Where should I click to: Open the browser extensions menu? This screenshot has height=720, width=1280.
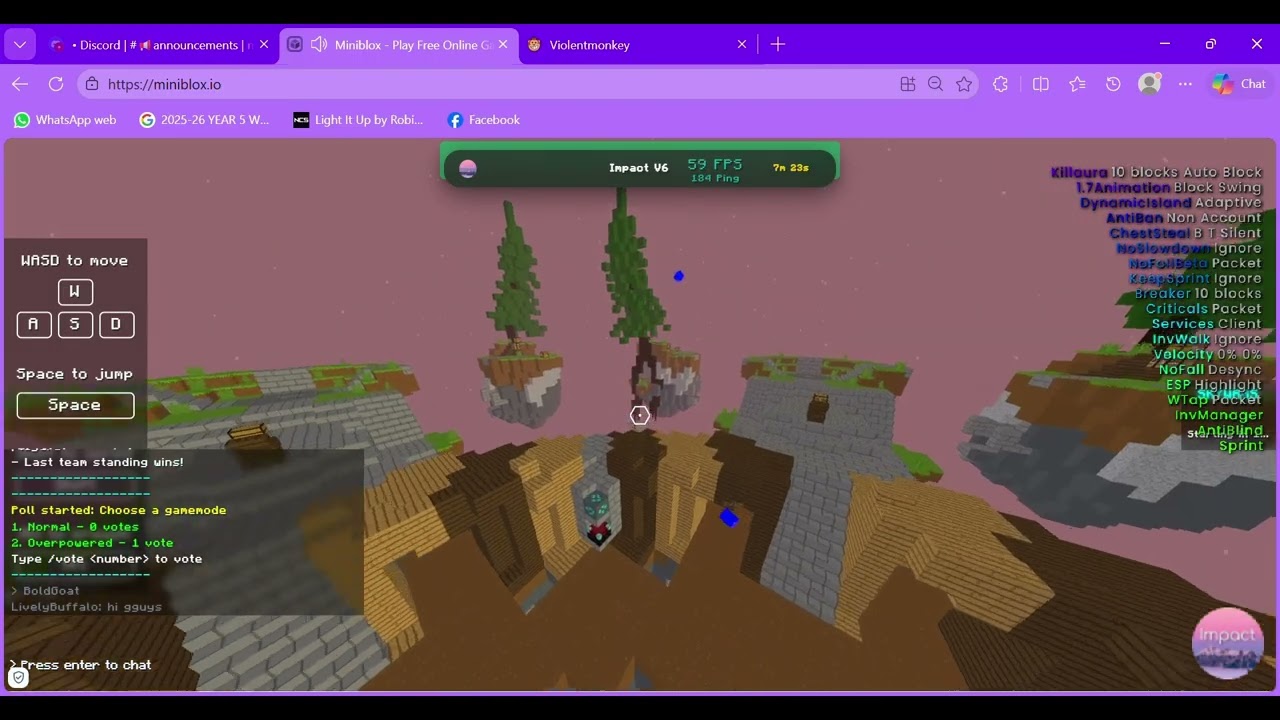pos(1001,85)
